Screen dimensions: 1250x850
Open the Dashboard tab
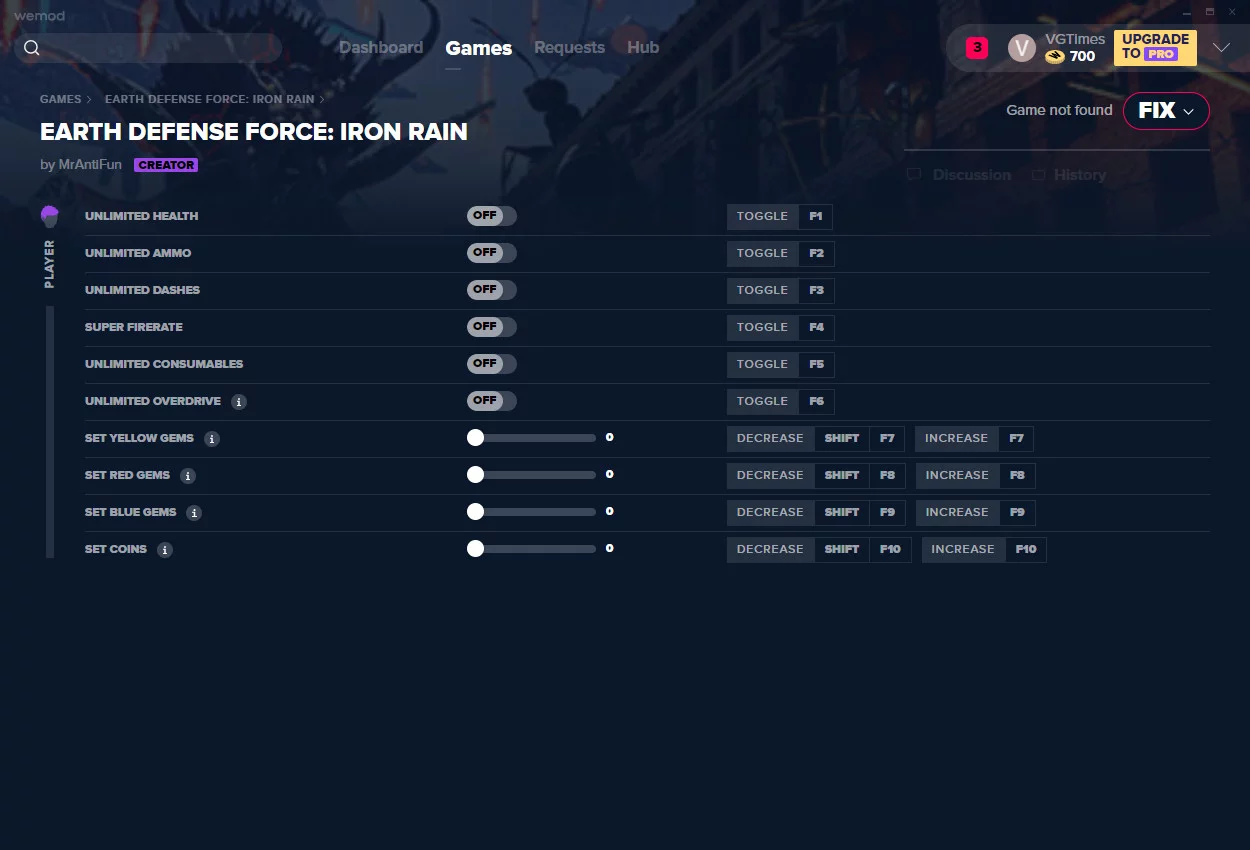point(381,48)
